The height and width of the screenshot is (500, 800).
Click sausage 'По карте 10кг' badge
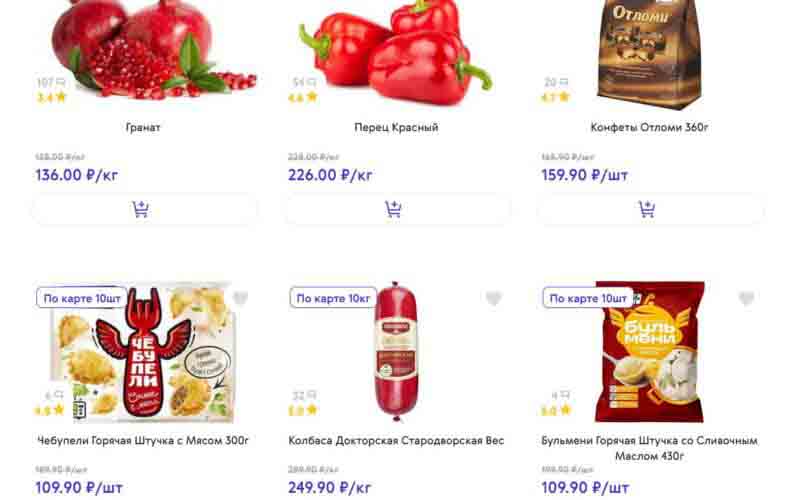[x=333, y=298]
